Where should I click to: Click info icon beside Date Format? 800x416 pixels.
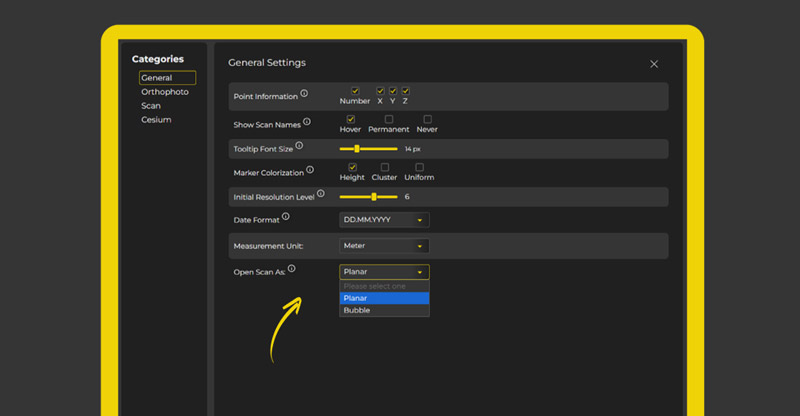pos(286,217)
